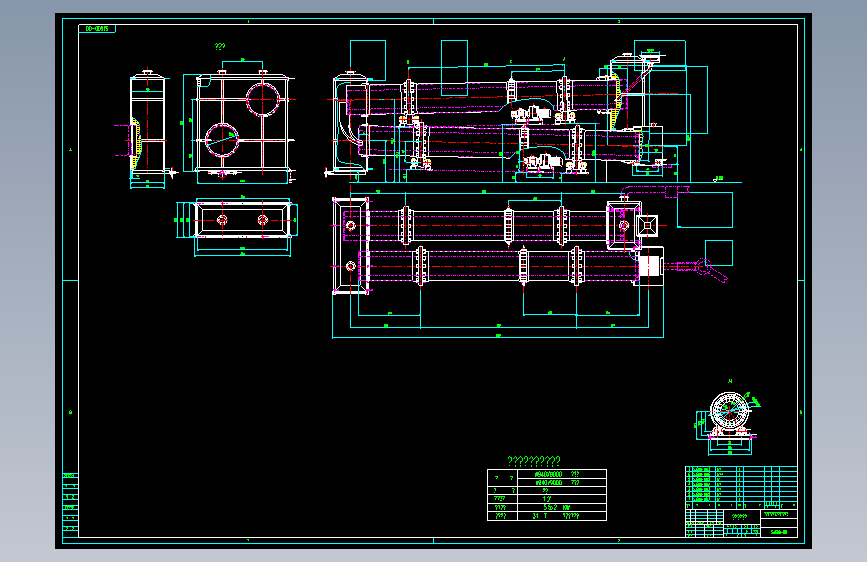Select the left bolt hole in the housing bottom view
The image size is (867, 562).
tap(222, 220)
